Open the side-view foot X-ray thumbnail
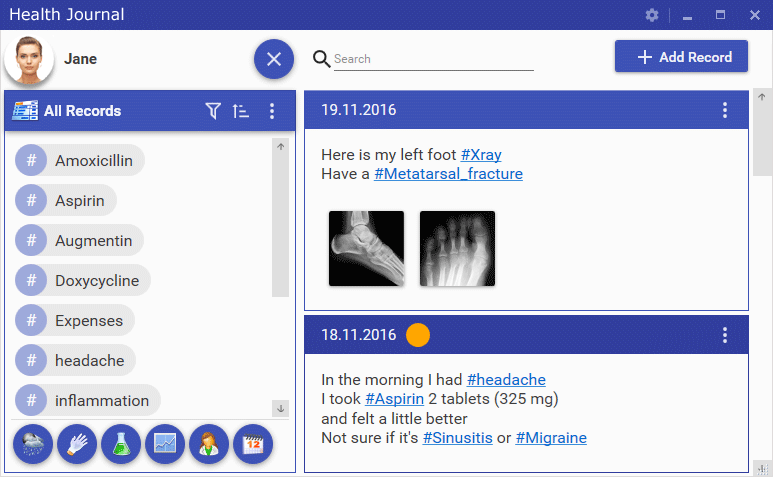The height and width of the screenshot is (477, 773). (367, 248)
